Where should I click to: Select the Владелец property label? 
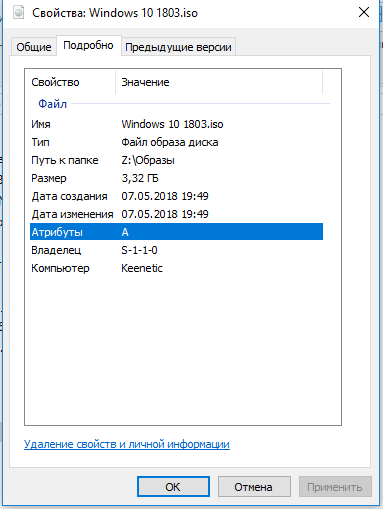[x=56, y=250]
